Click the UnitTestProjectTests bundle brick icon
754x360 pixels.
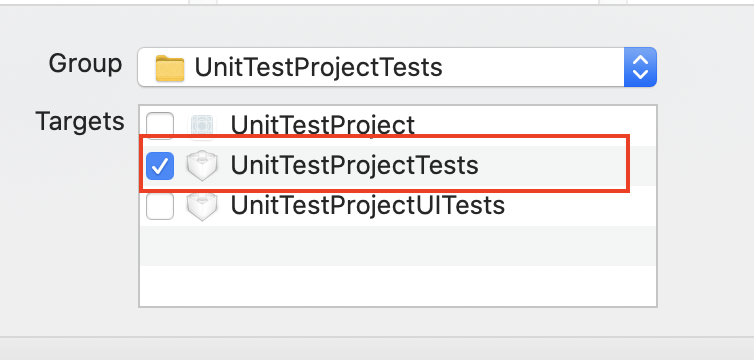point(202,166)
